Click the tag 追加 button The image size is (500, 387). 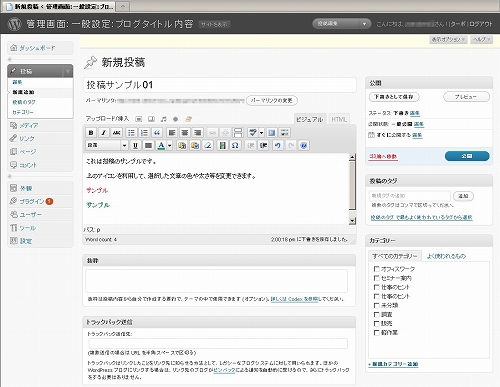point(463,196)
